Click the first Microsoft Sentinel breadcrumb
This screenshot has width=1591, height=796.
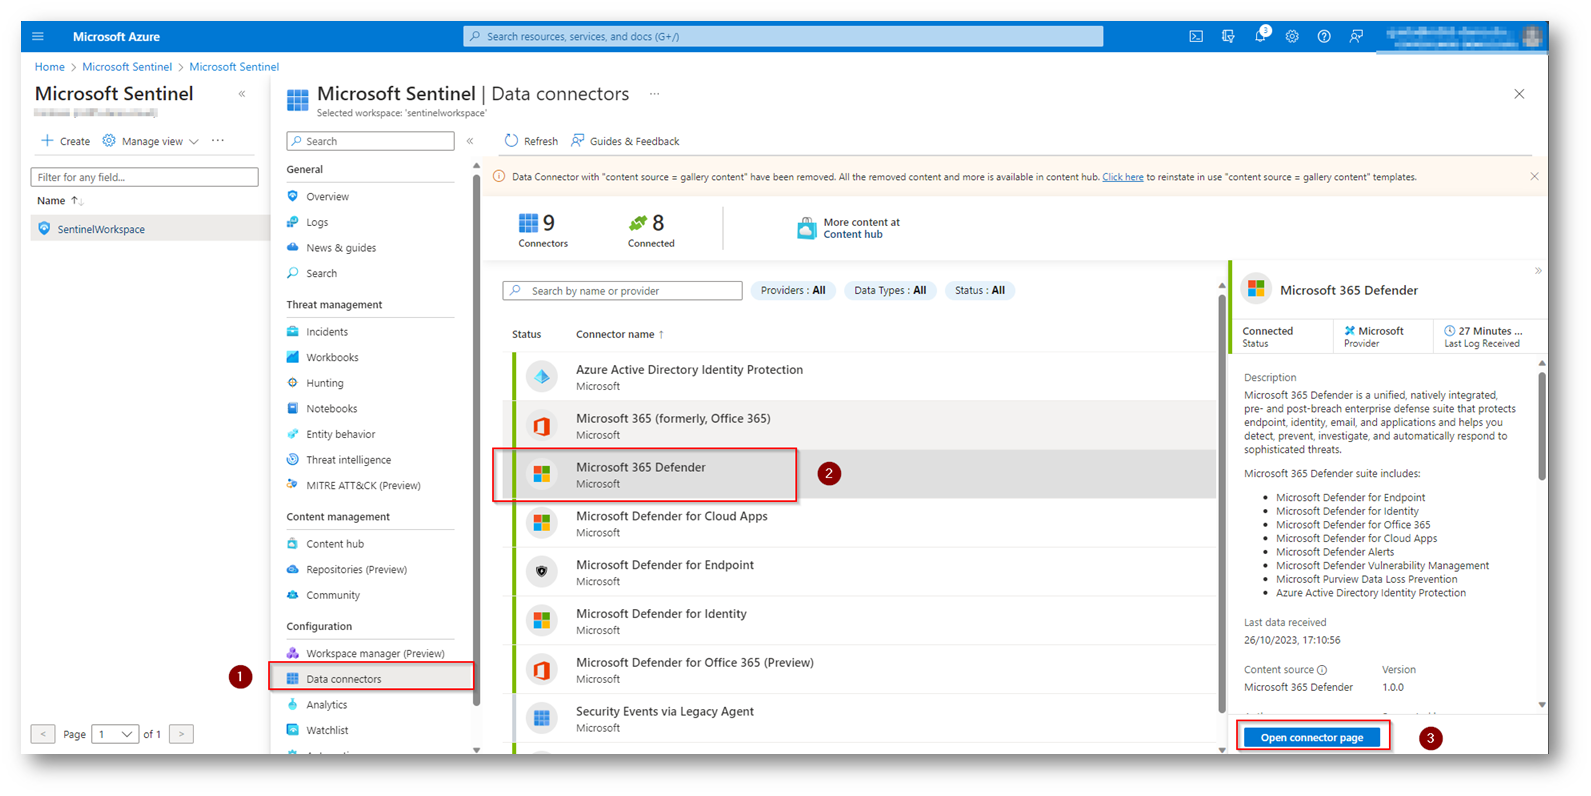(x=127, y=67)
